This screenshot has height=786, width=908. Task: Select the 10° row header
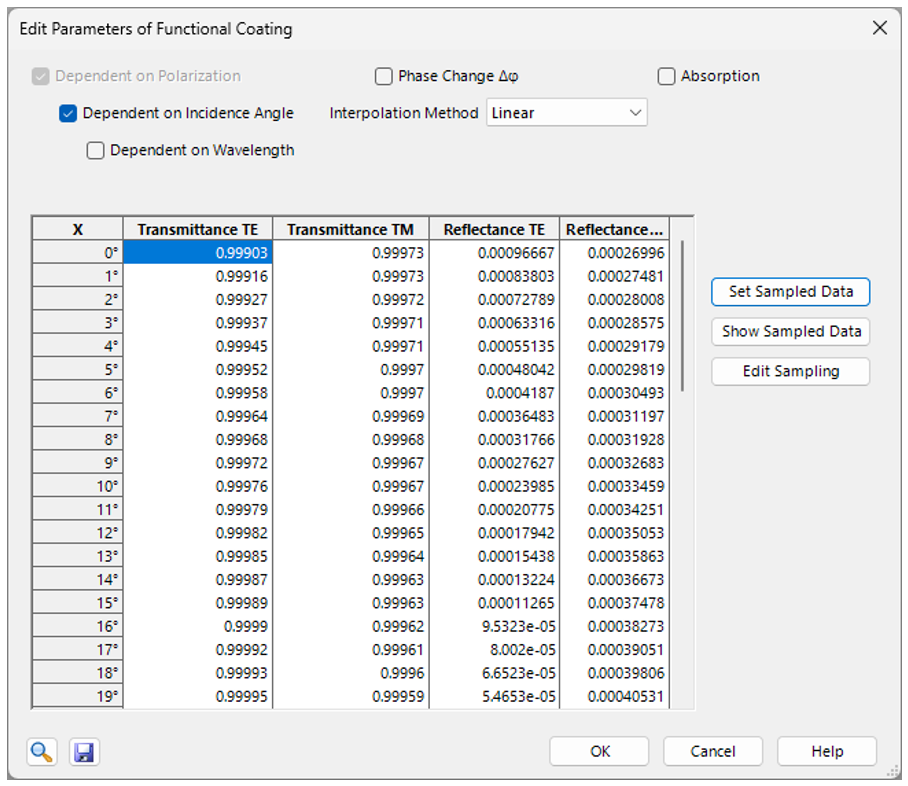[78, 486]
